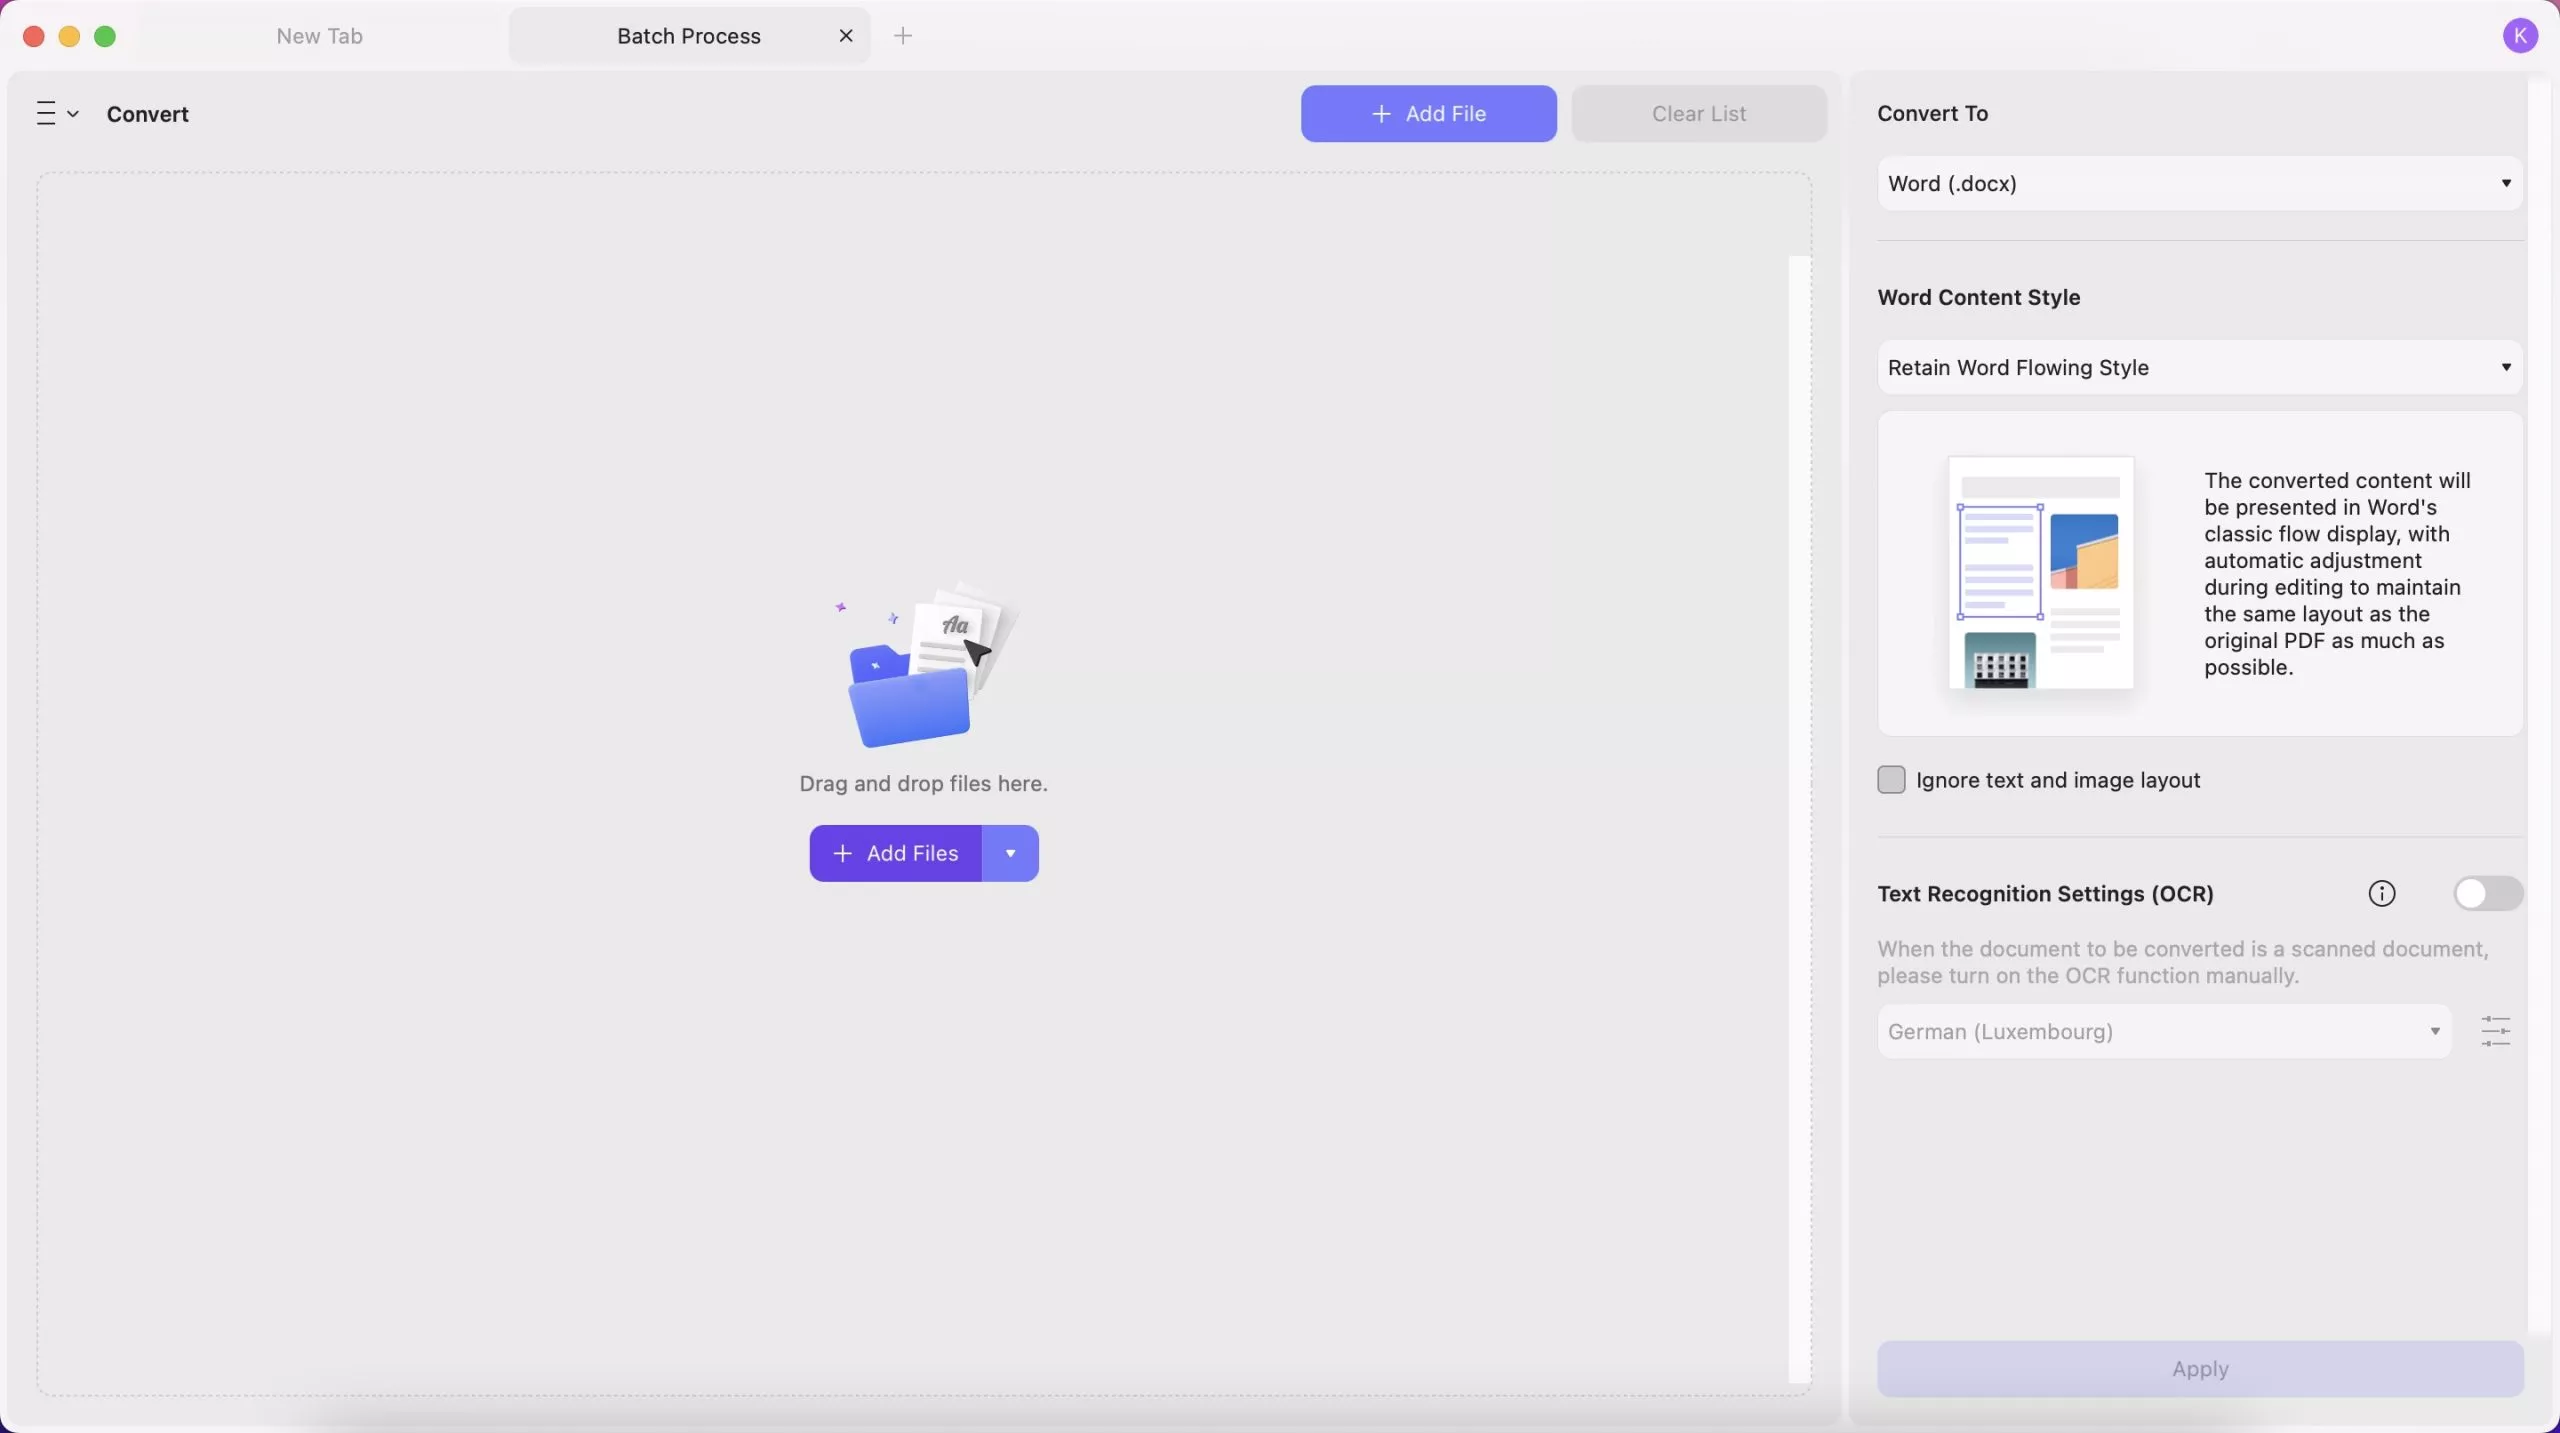Click 'Drag and drop files here.' text
Viewport: 2560px width, 1433px height.
[x=923, y=784]
